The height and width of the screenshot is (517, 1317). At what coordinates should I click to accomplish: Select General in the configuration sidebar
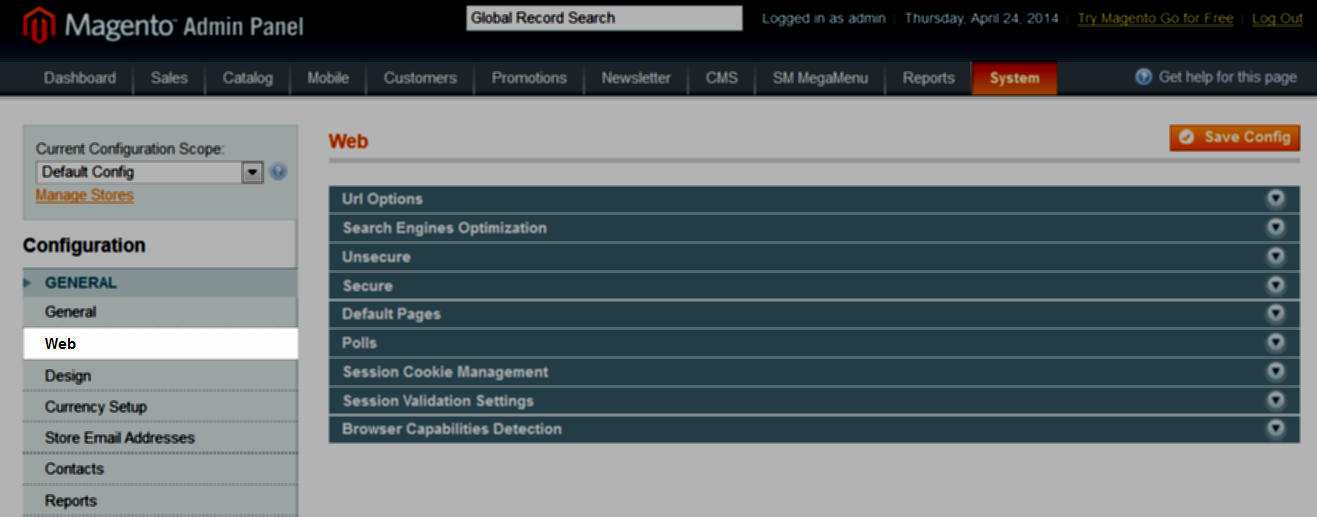click(x=160, y=312)
